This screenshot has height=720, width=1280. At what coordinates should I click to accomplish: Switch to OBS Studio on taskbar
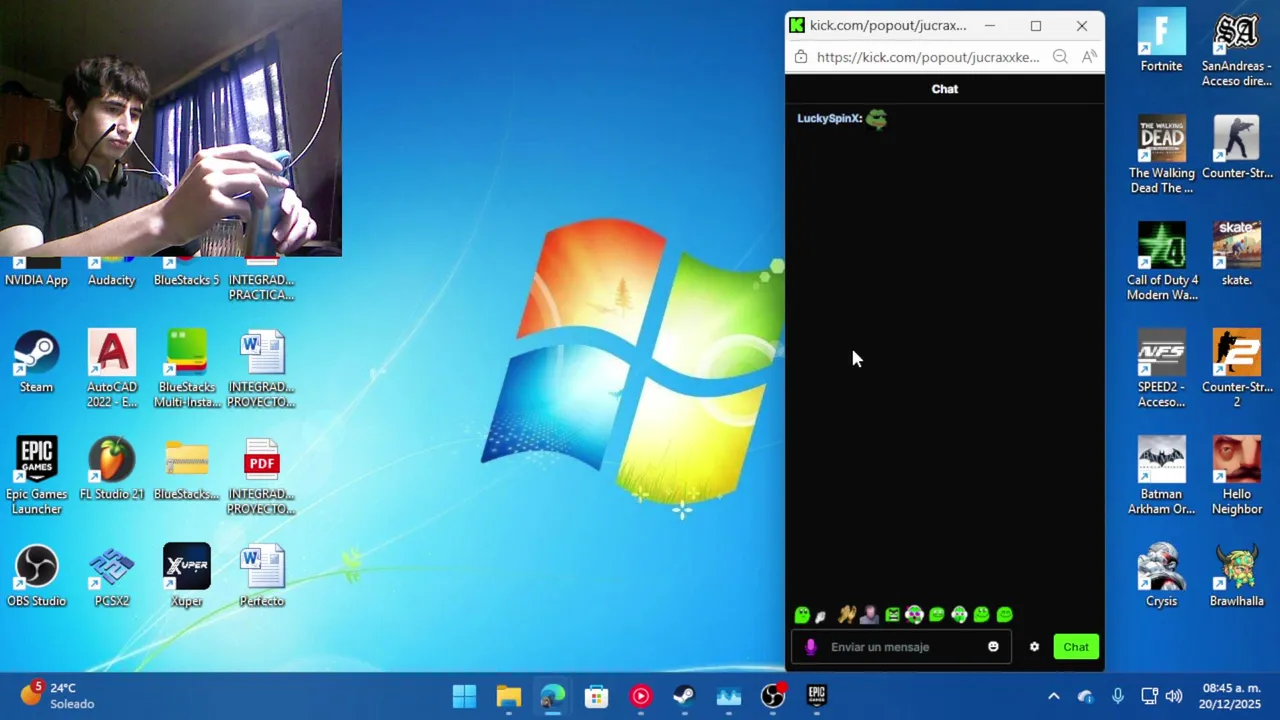tap(773, 696)
